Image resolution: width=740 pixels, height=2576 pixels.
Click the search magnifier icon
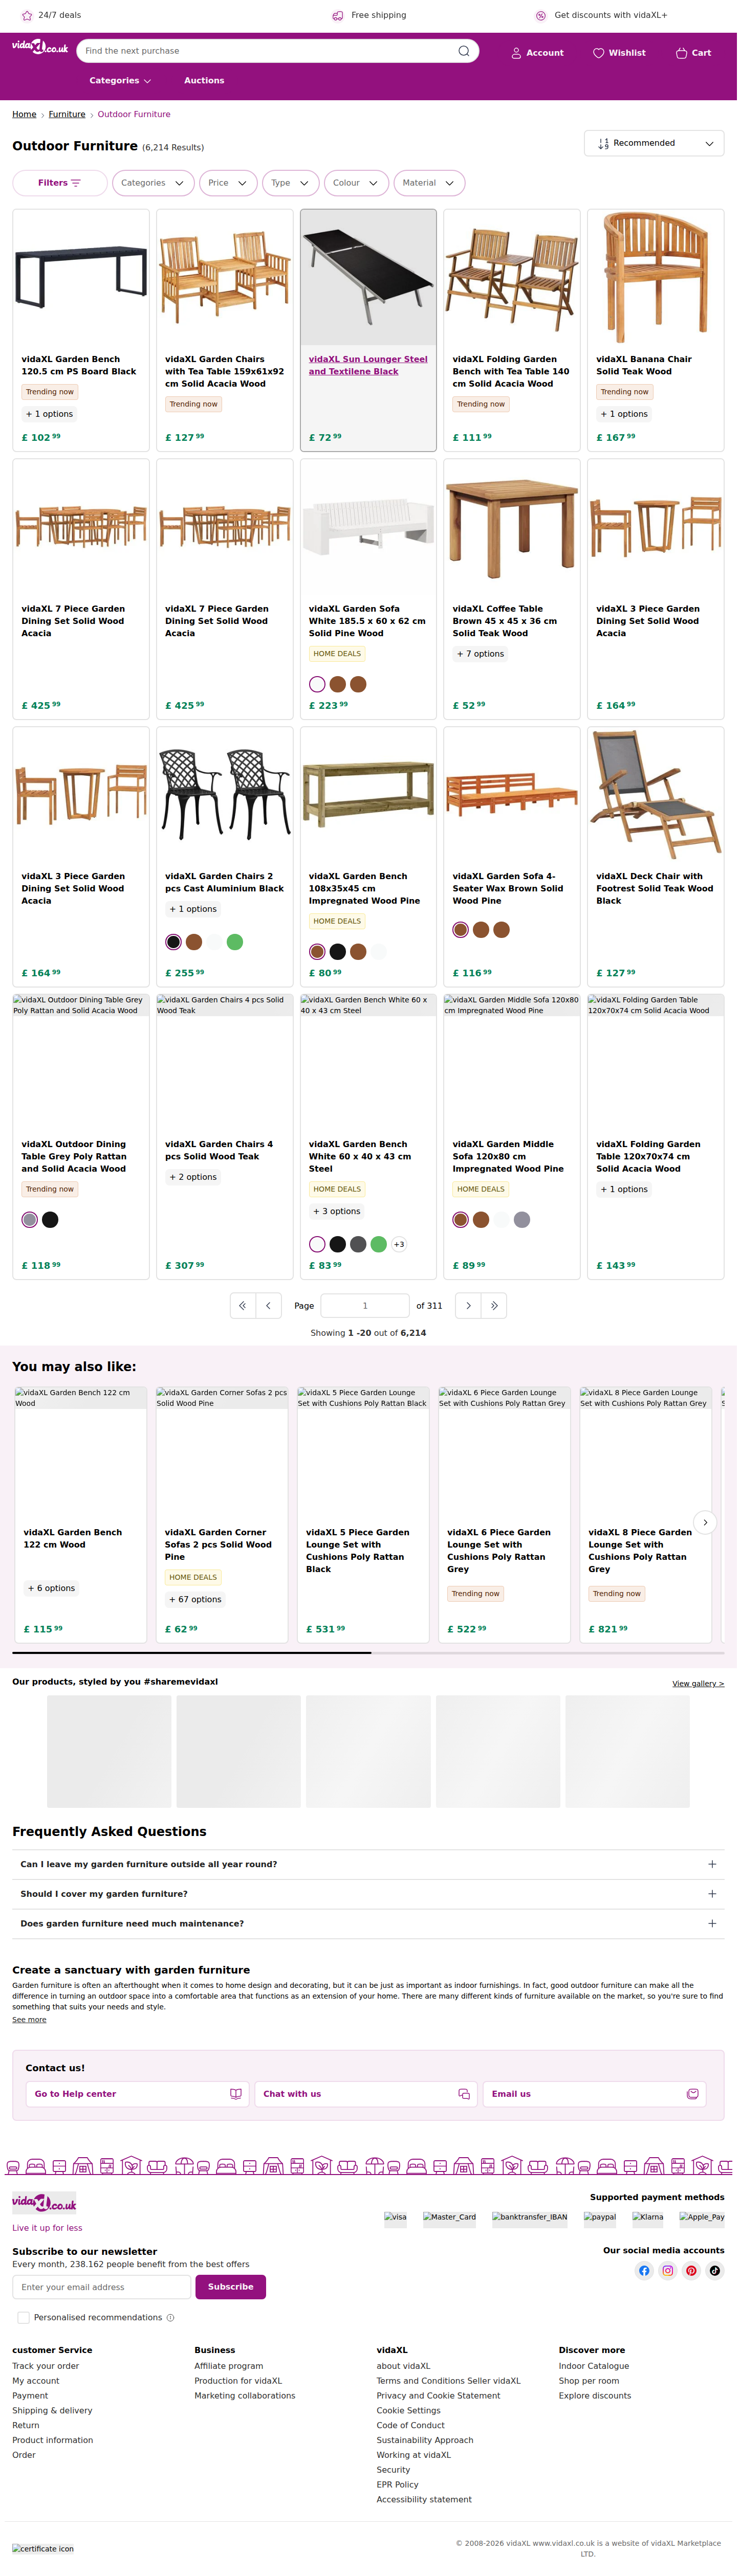[464, 51]
